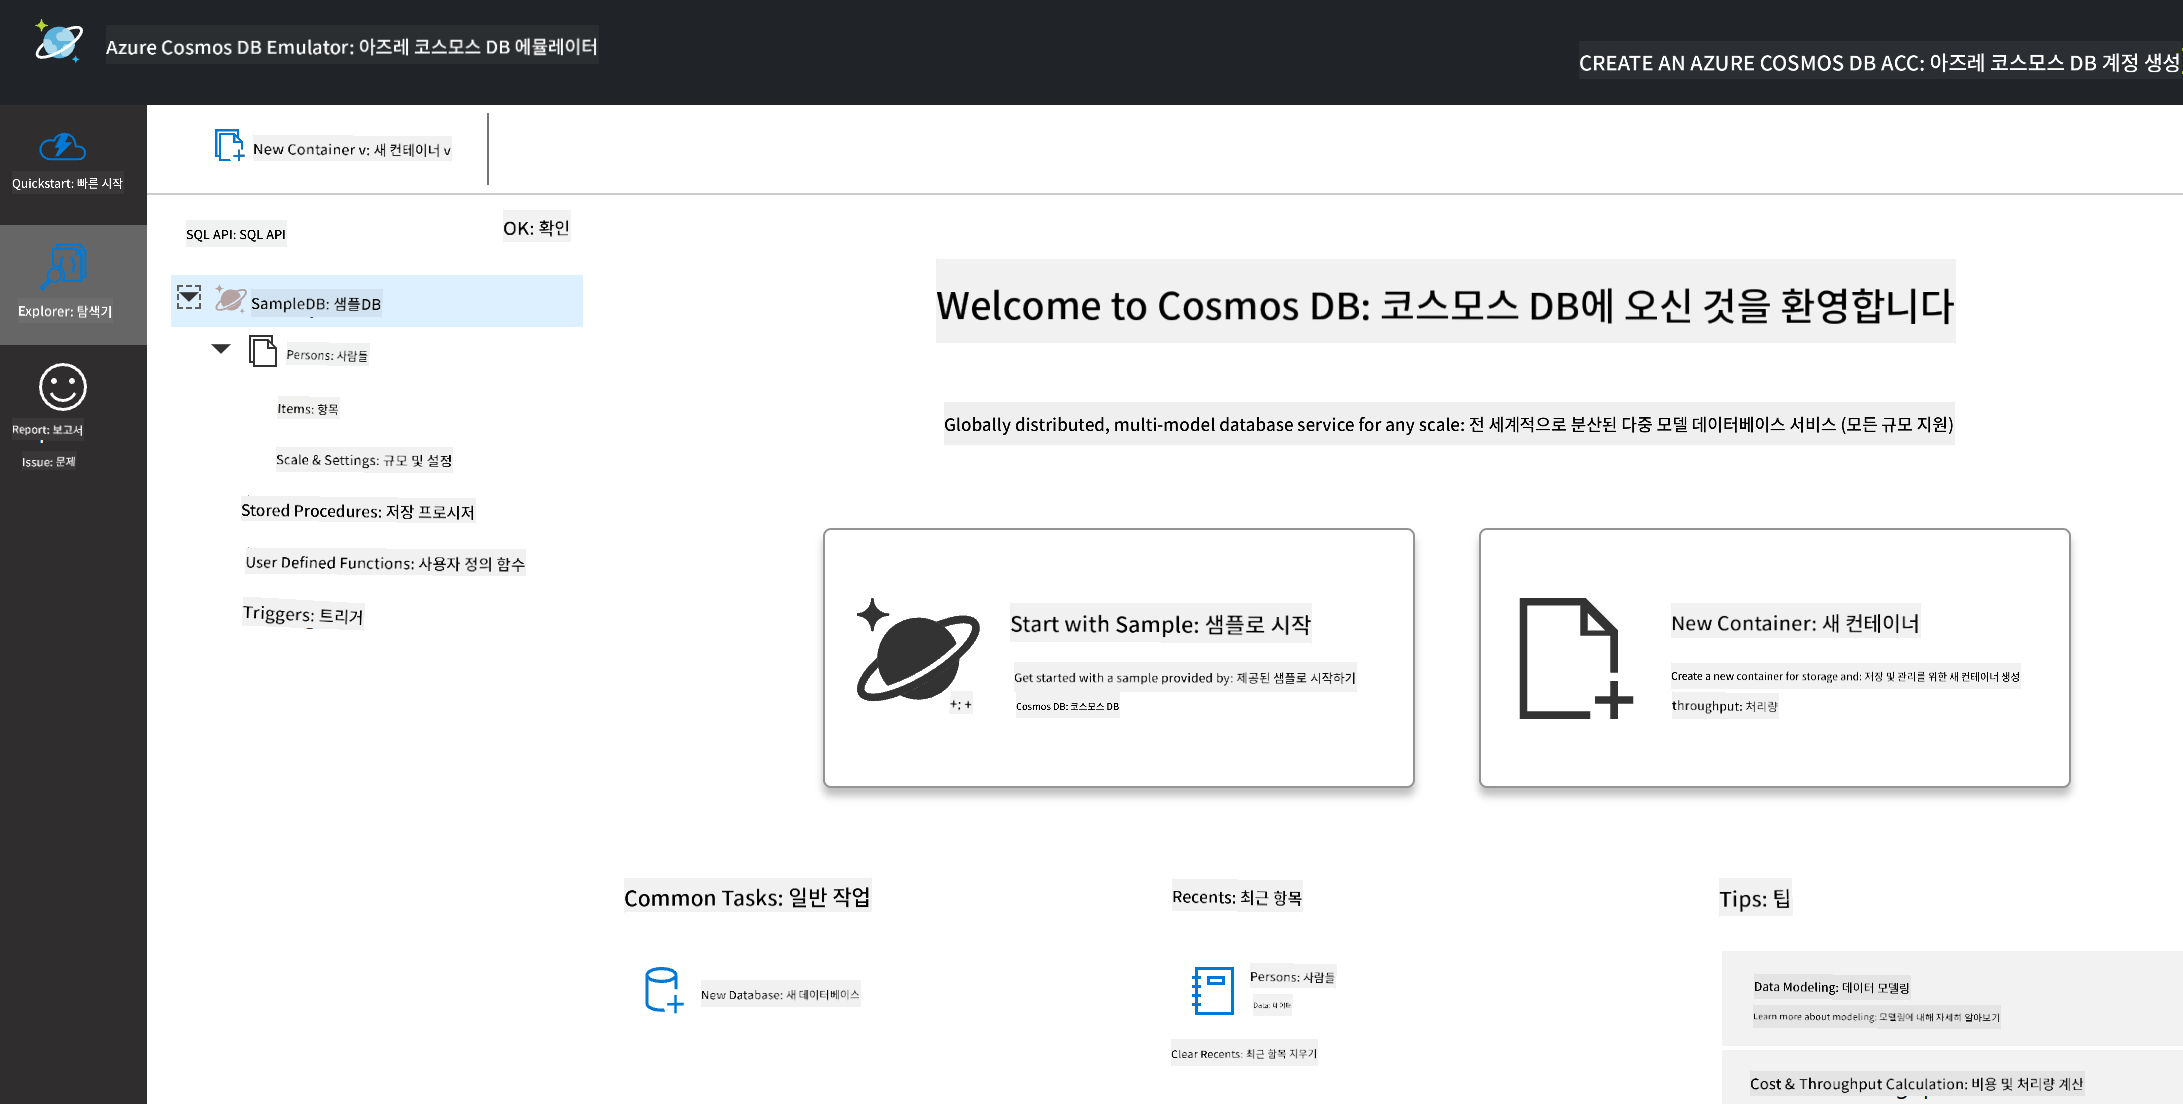The image size is (2183, 1104).
Task: Click the Cosmos DB Emulator logo
Action: pos(58,42)
